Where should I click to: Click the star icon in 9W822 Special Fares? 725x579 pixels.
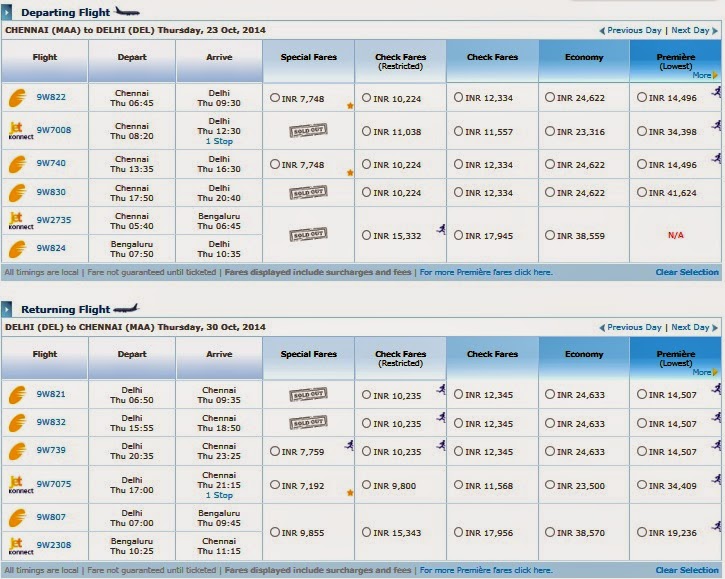tap(350, 106)
